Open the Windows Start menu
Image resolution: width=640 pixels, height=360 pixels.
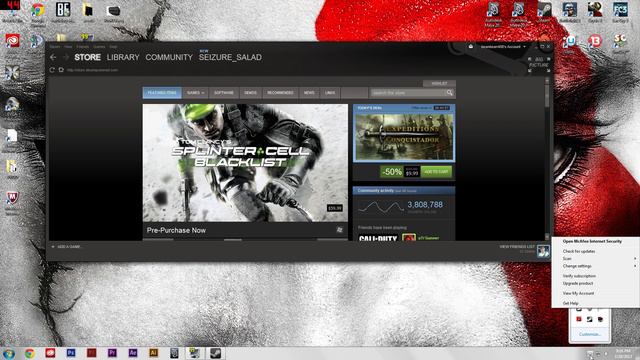9,353
